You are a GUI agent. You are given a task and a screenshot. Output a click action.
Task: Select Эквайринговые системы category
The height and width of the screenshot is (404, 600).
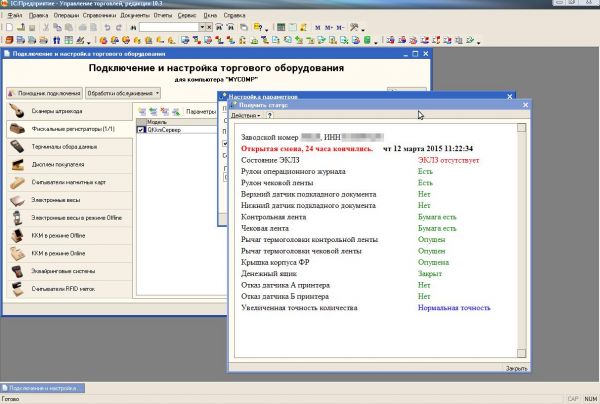pyautogui.click(x=65, y=270)
